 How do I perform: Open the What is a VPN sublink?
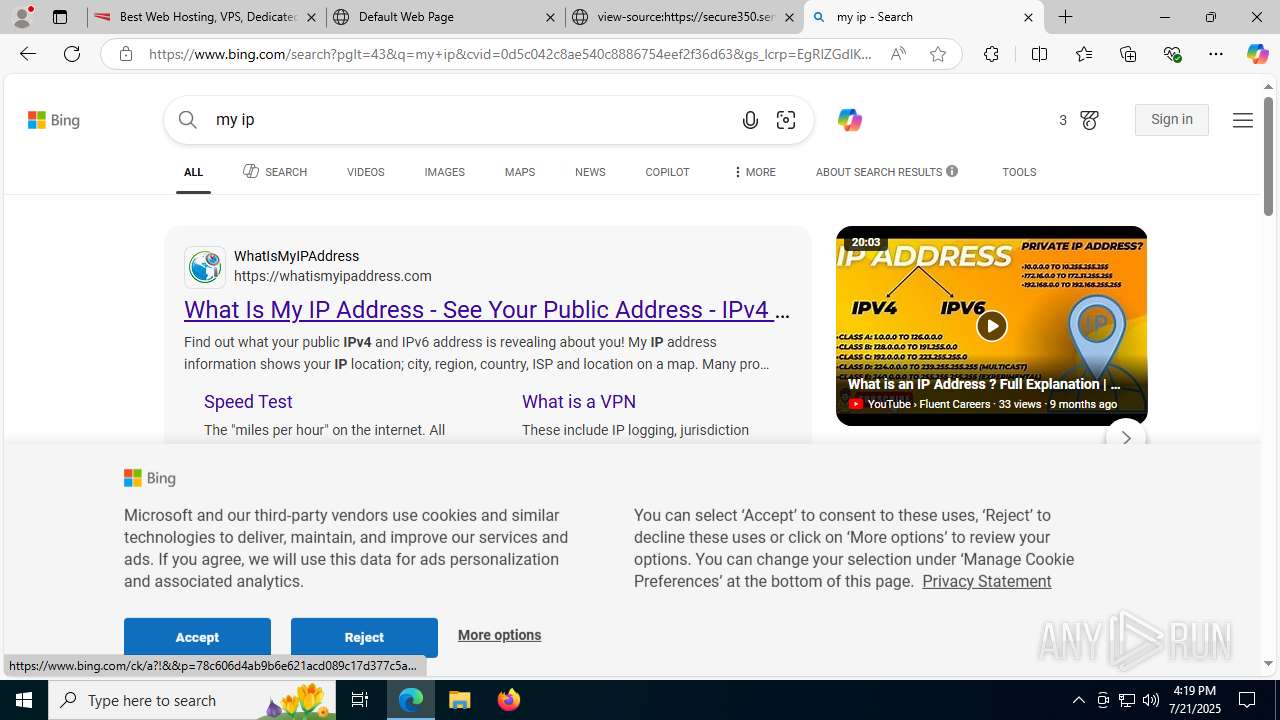pos(579,401)
